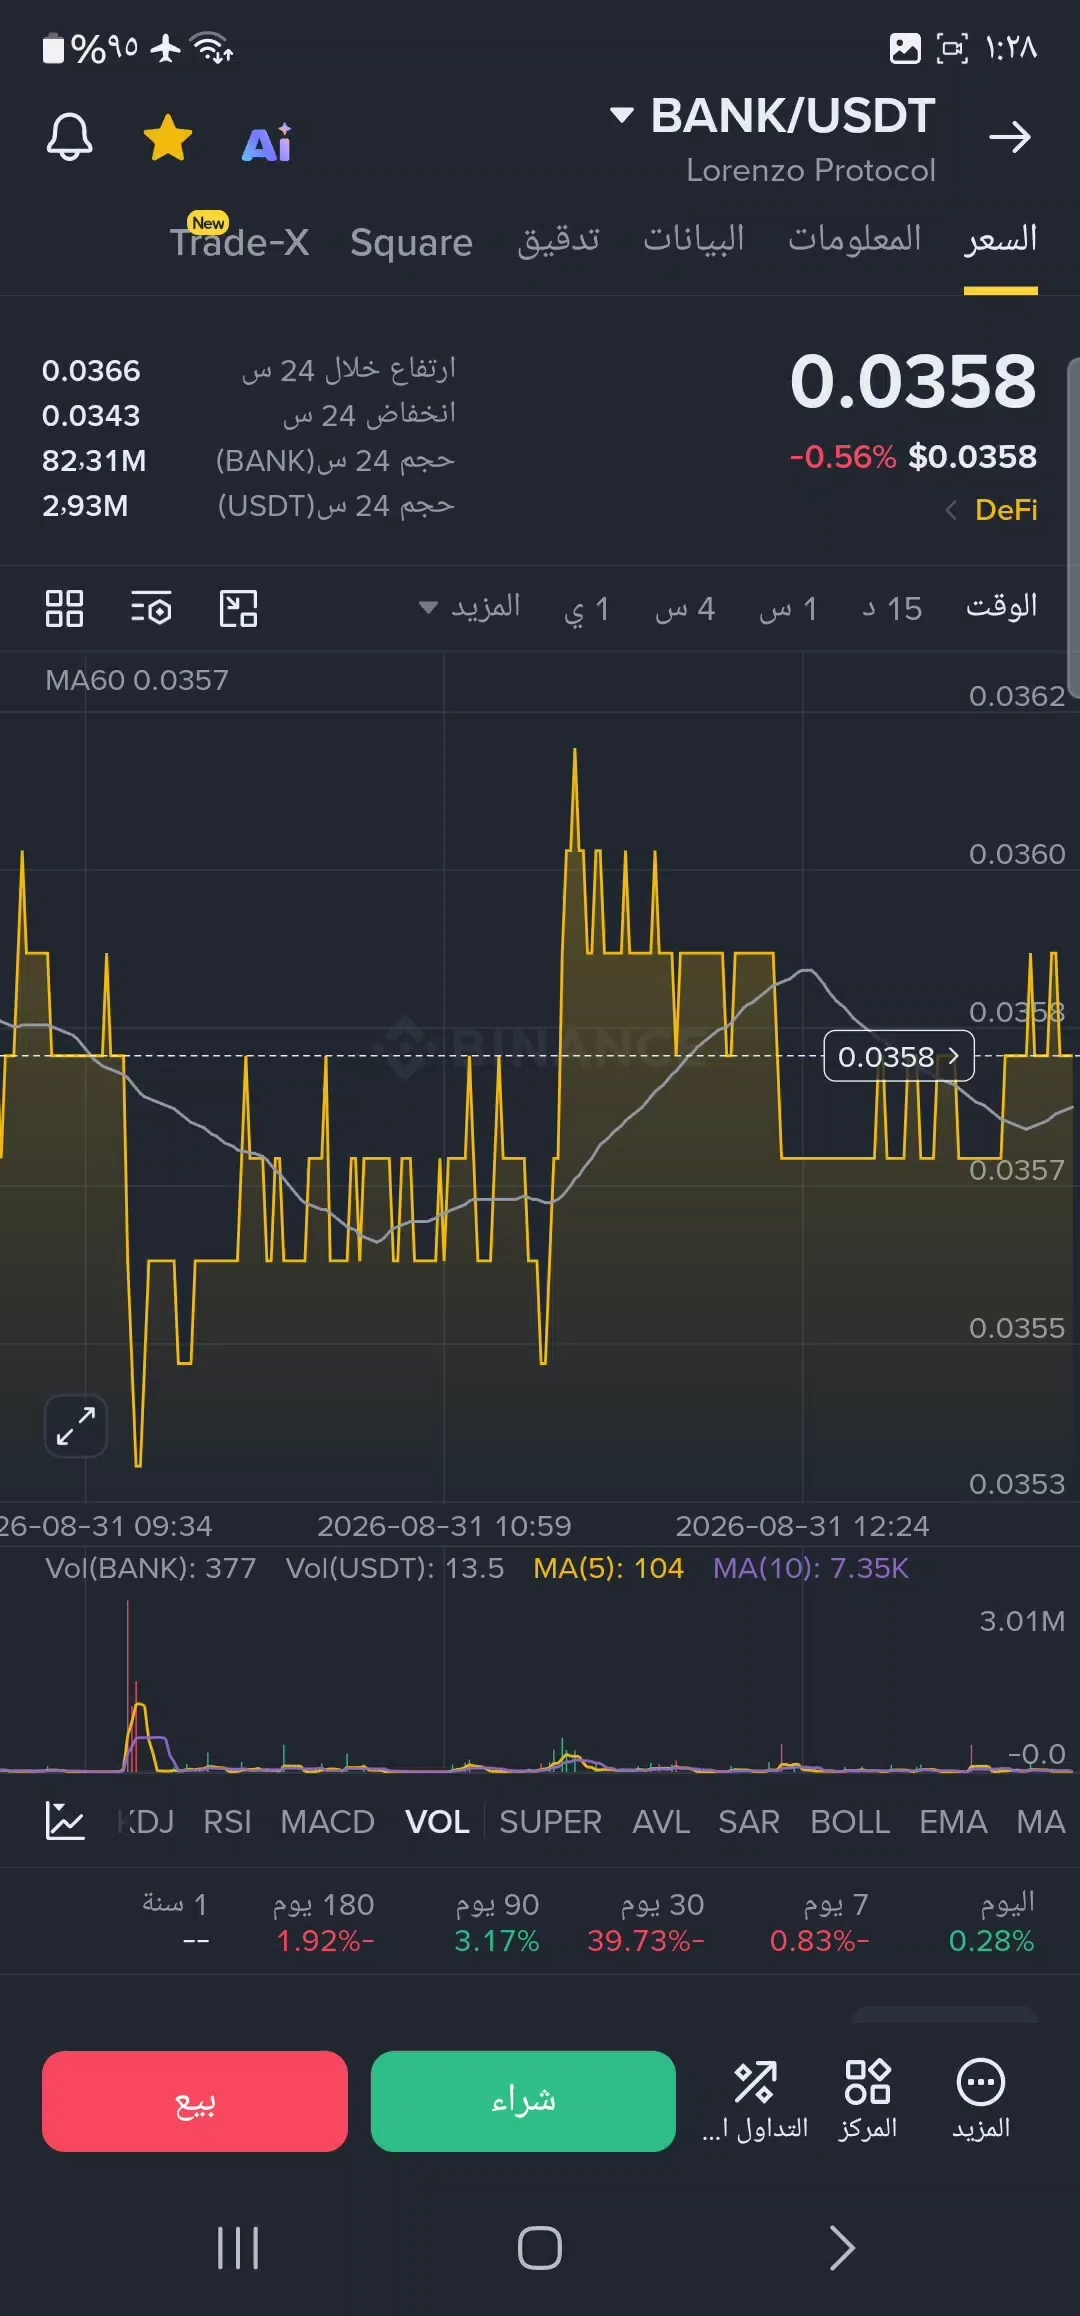Open the screenshot notification icon in status bar

click(905, 48)
